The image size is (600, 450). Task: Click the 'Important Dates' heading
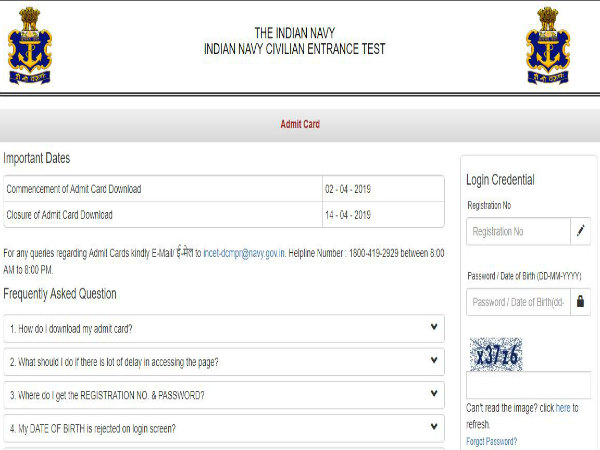click(37, 158)
